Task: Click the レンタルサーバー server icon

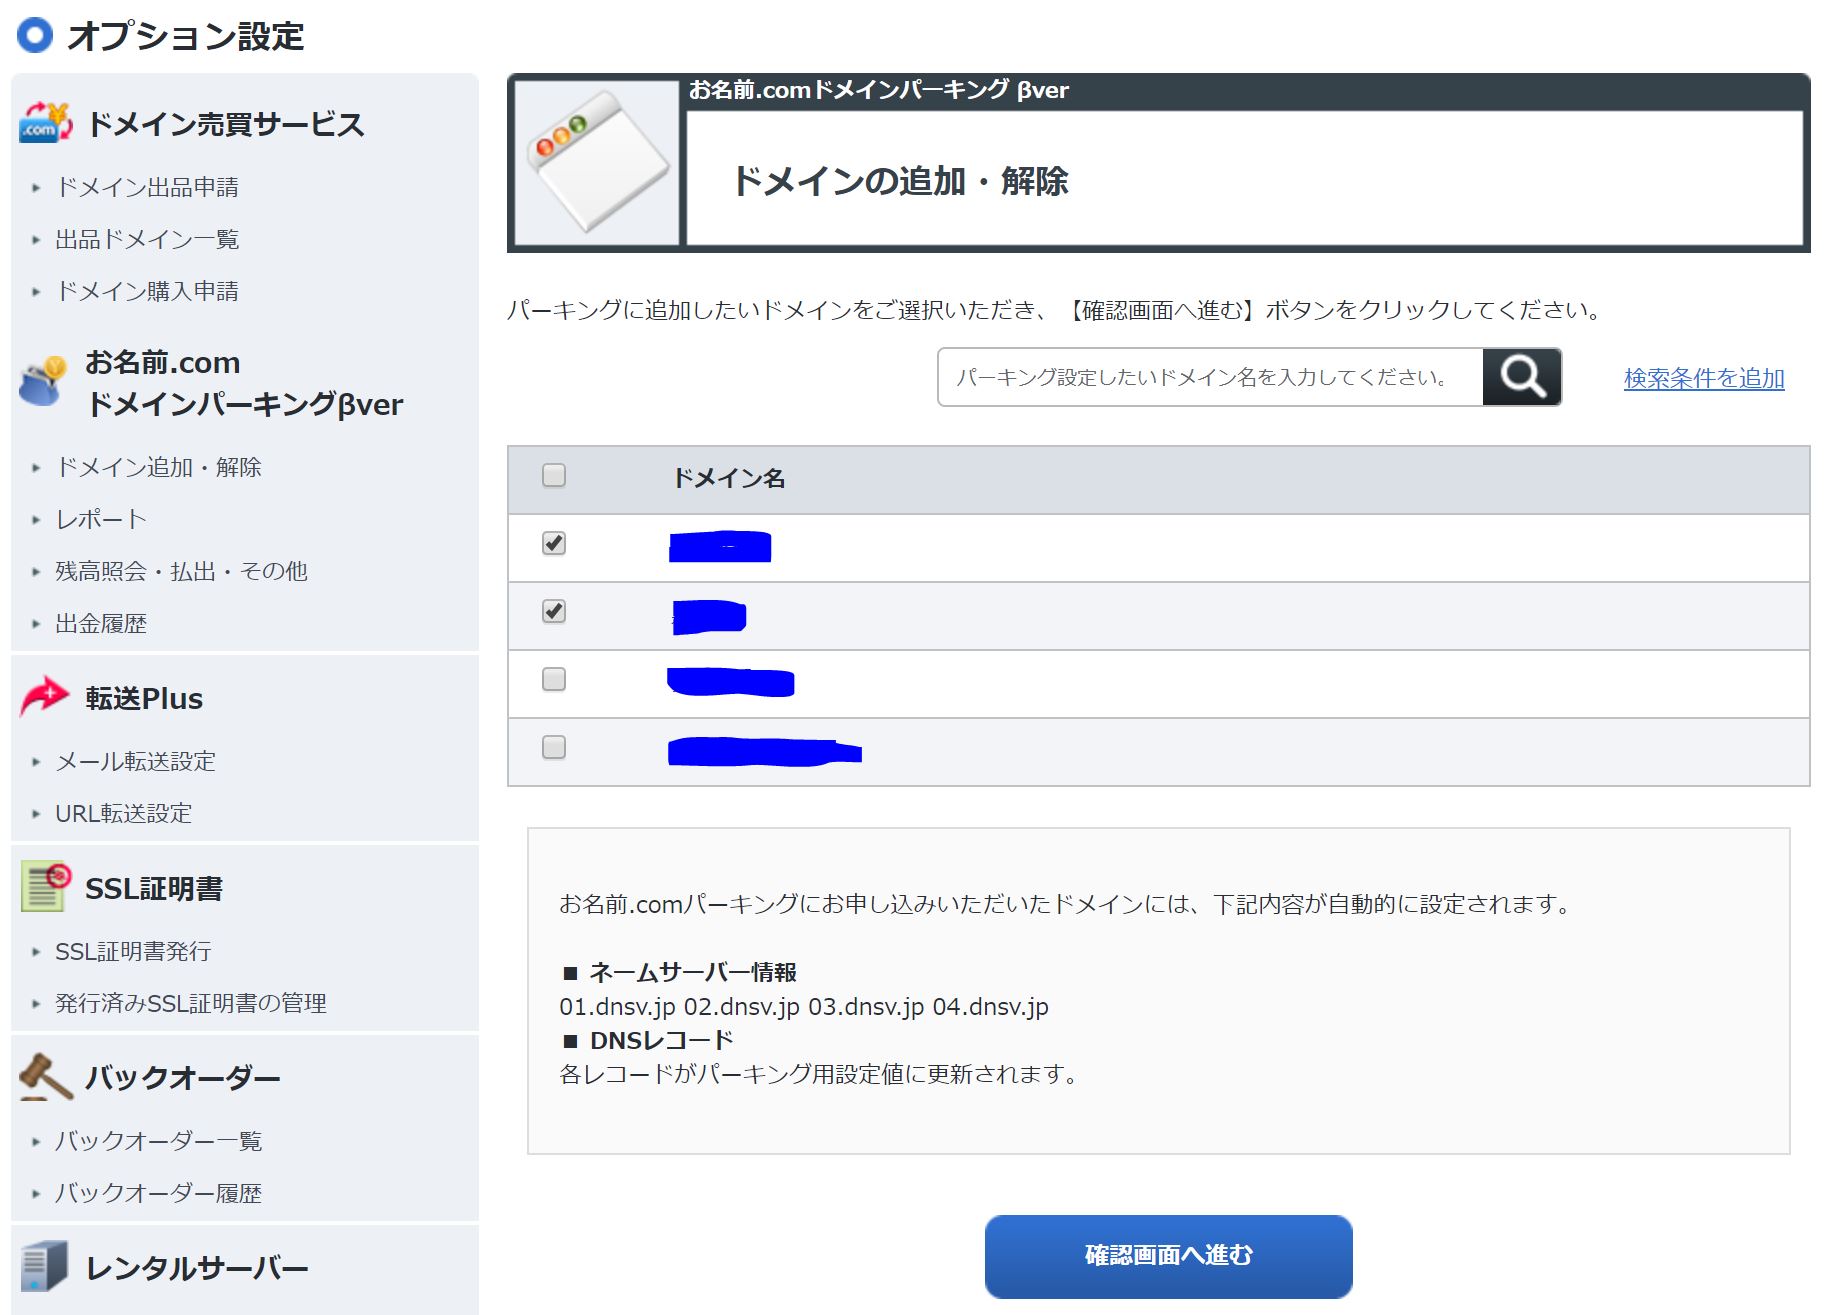Action: tap(45, 1267)
